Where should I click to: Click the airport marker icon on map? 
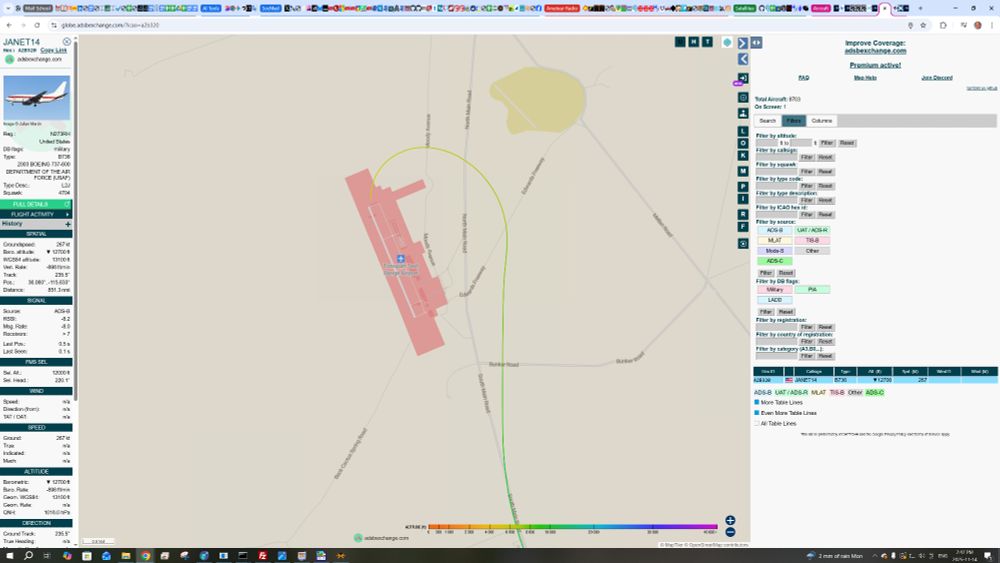click(x=401, y=258)
